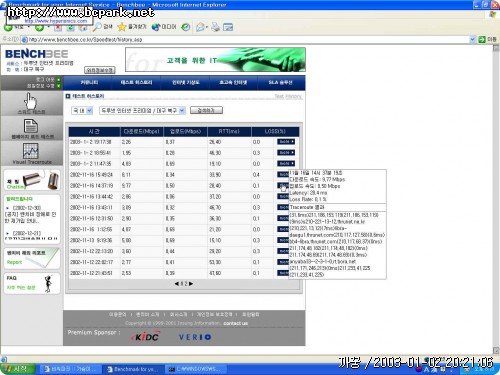This screenshot has height=375, width=500.
Task: Click the vertical scrollbar up arrow
Action: click(496, 48)
